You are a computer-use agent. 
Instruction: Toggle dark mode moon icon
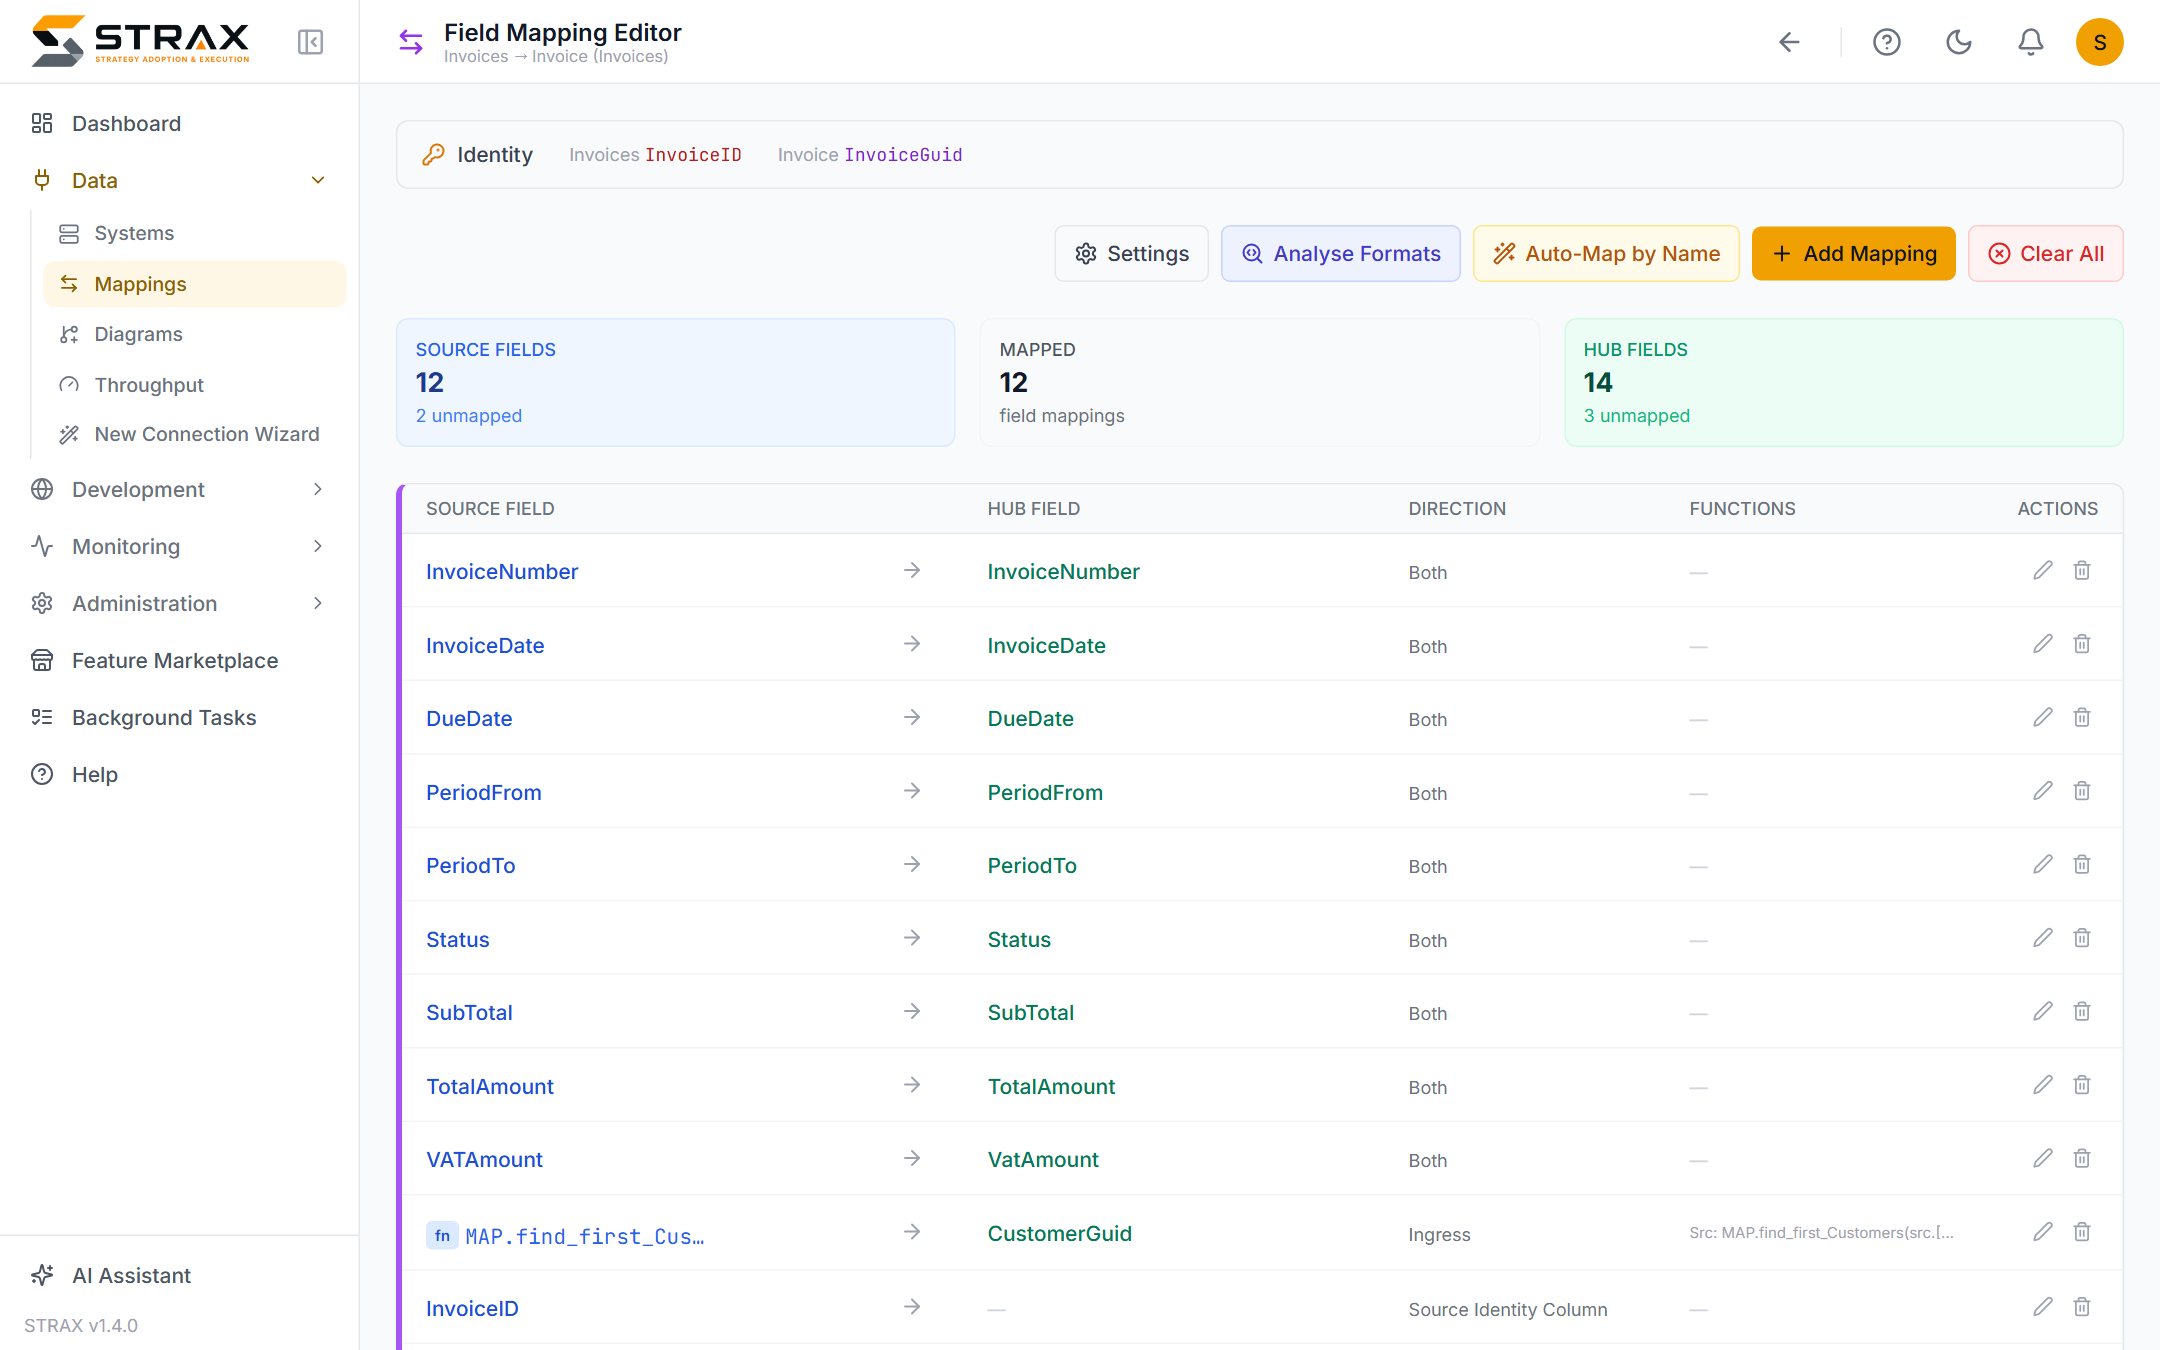(1959, 42)
